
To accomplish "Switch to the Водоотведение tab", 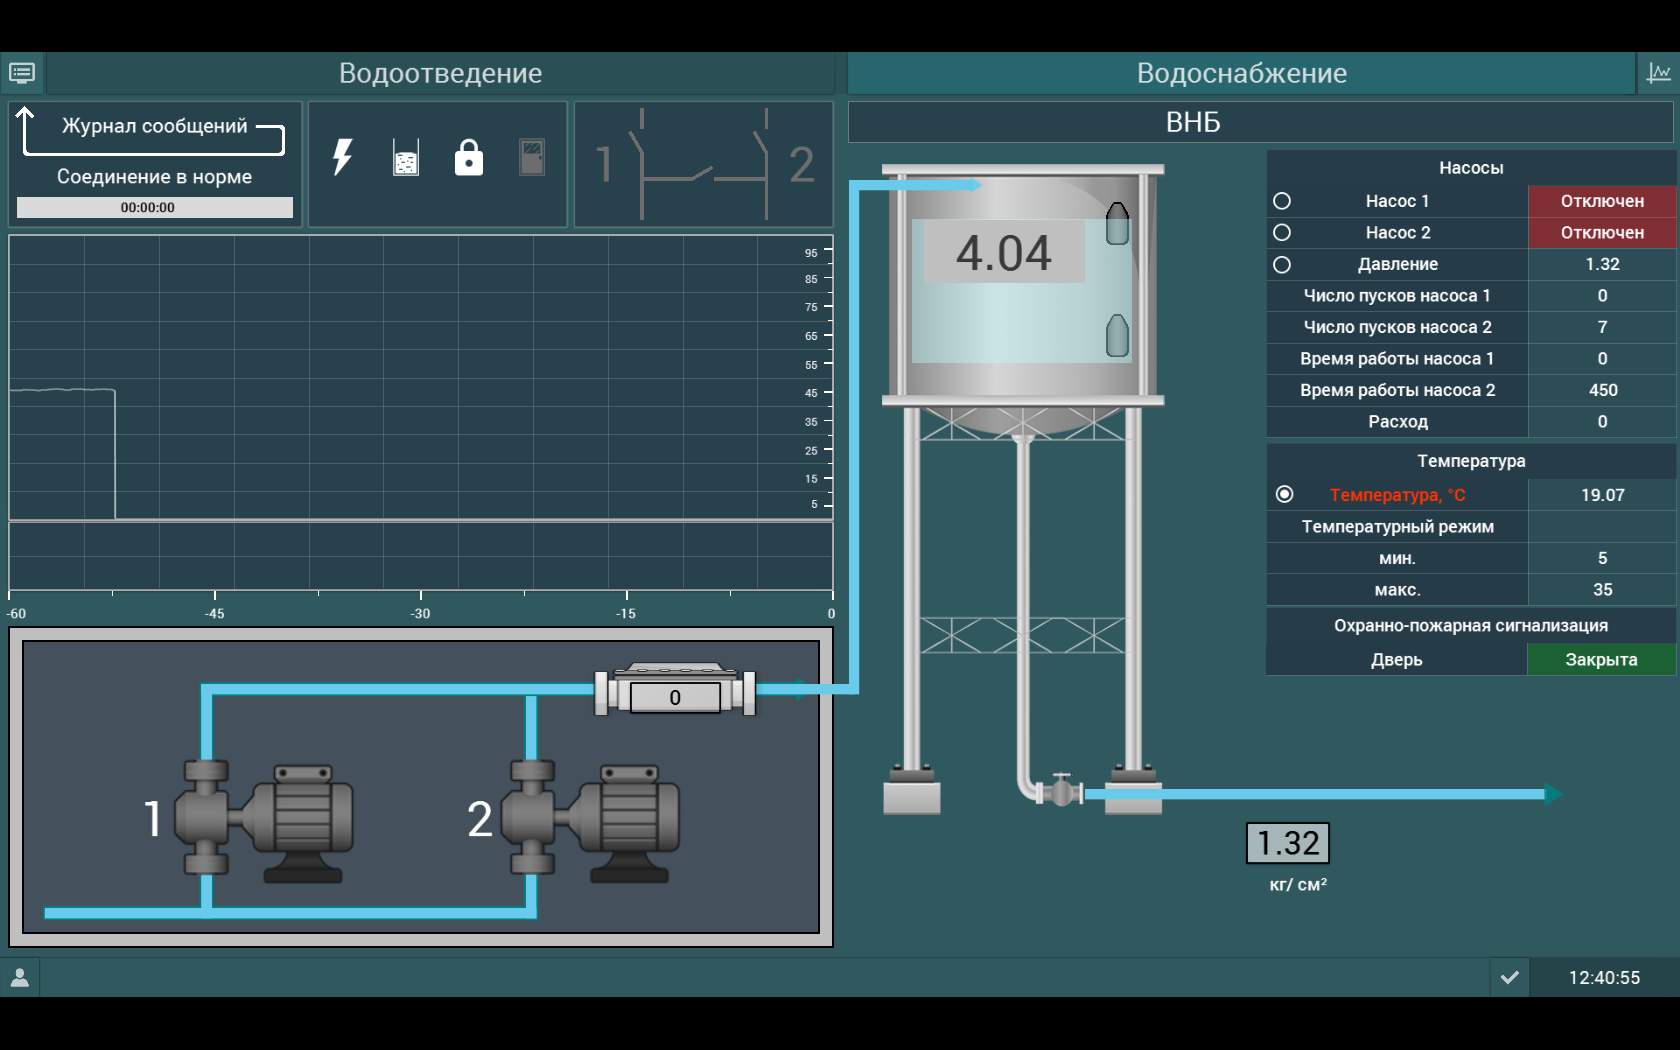I will point(440,73).
